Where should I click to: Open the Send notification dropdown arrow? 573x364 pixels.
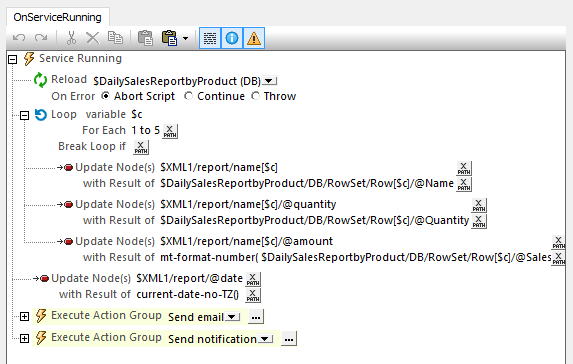coord(266,339)
